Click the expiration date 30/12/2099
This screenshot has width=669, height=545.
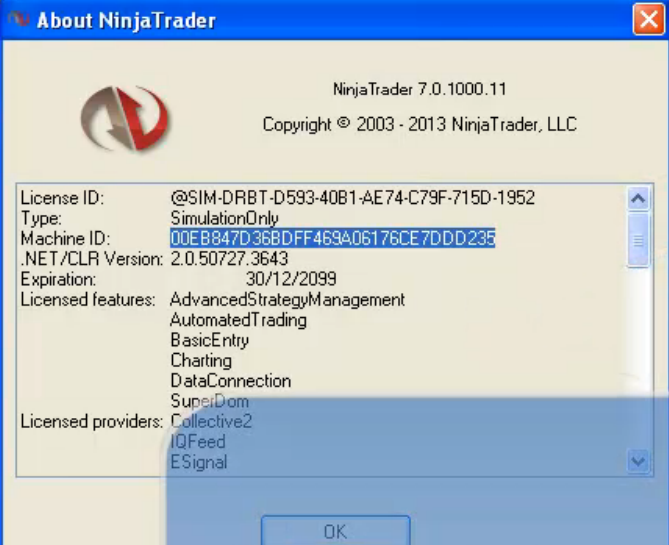[291, 279]
